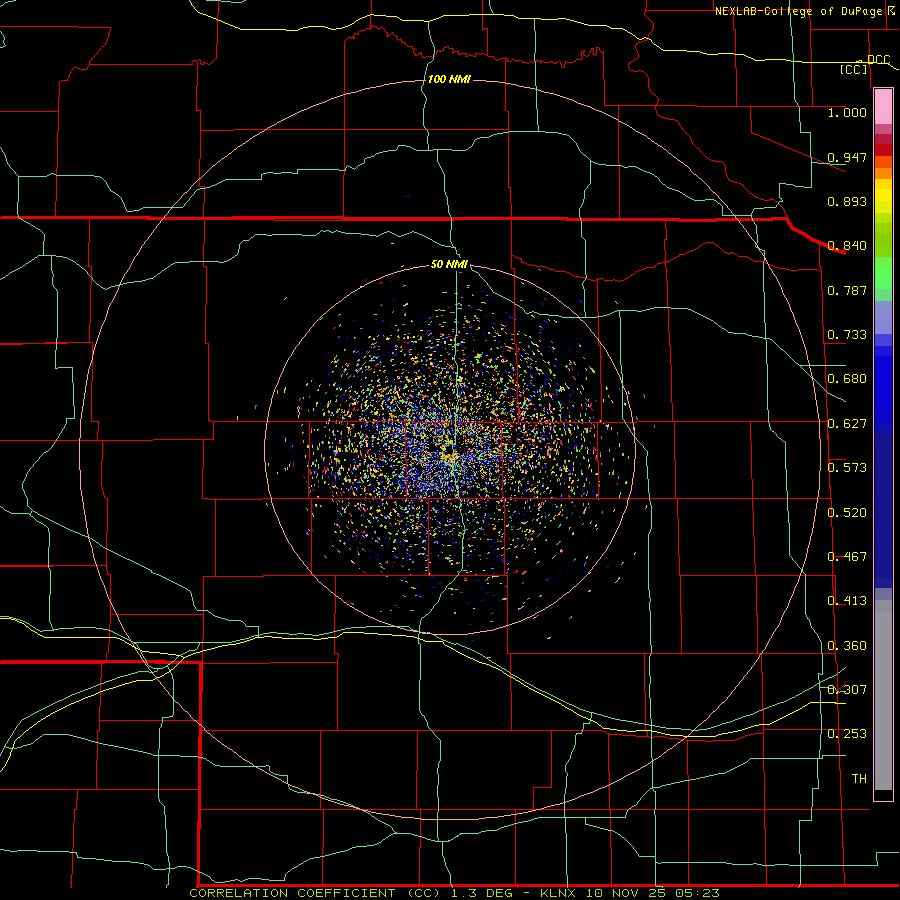Image resolution: width=900 pixels, height=900 pixels.
Task: Select the 0.840 scale value
Action: 847,246
